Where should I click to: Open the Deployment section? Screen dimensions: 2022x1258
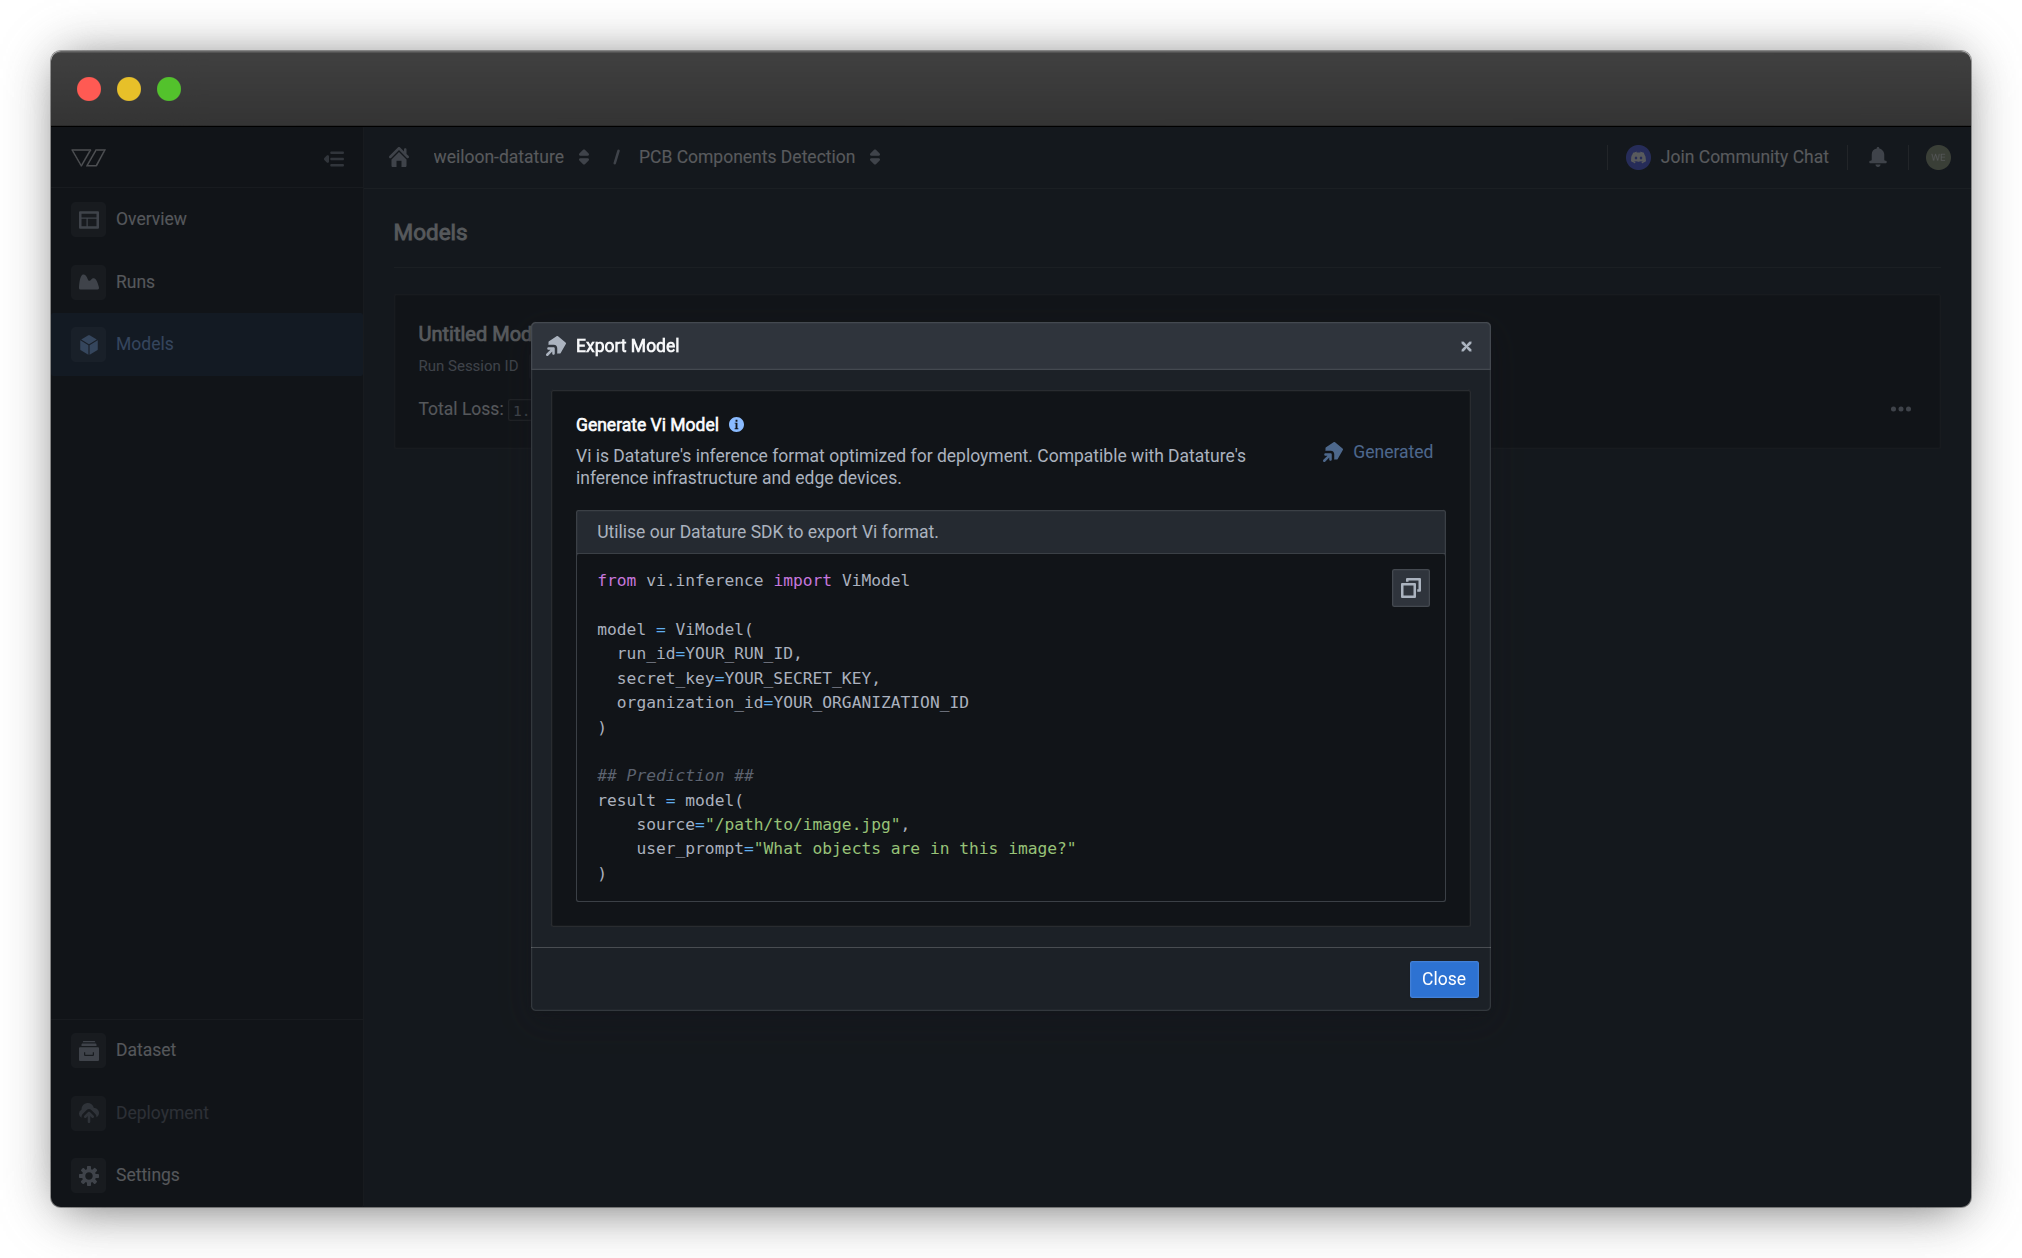click(x=161, y=1113)
